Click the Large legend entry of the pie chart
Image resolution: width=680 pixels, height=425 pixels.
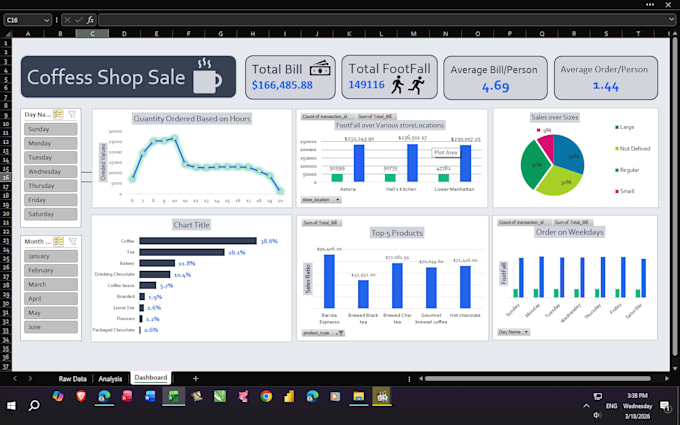(x=624, y=127)
